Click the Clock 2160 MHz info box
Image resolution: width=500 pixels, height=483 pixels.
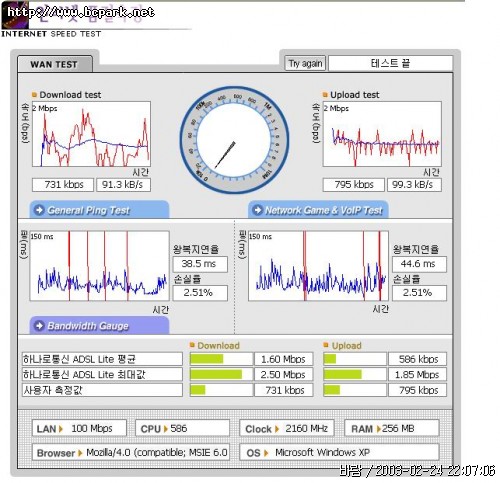coord(287,428)
